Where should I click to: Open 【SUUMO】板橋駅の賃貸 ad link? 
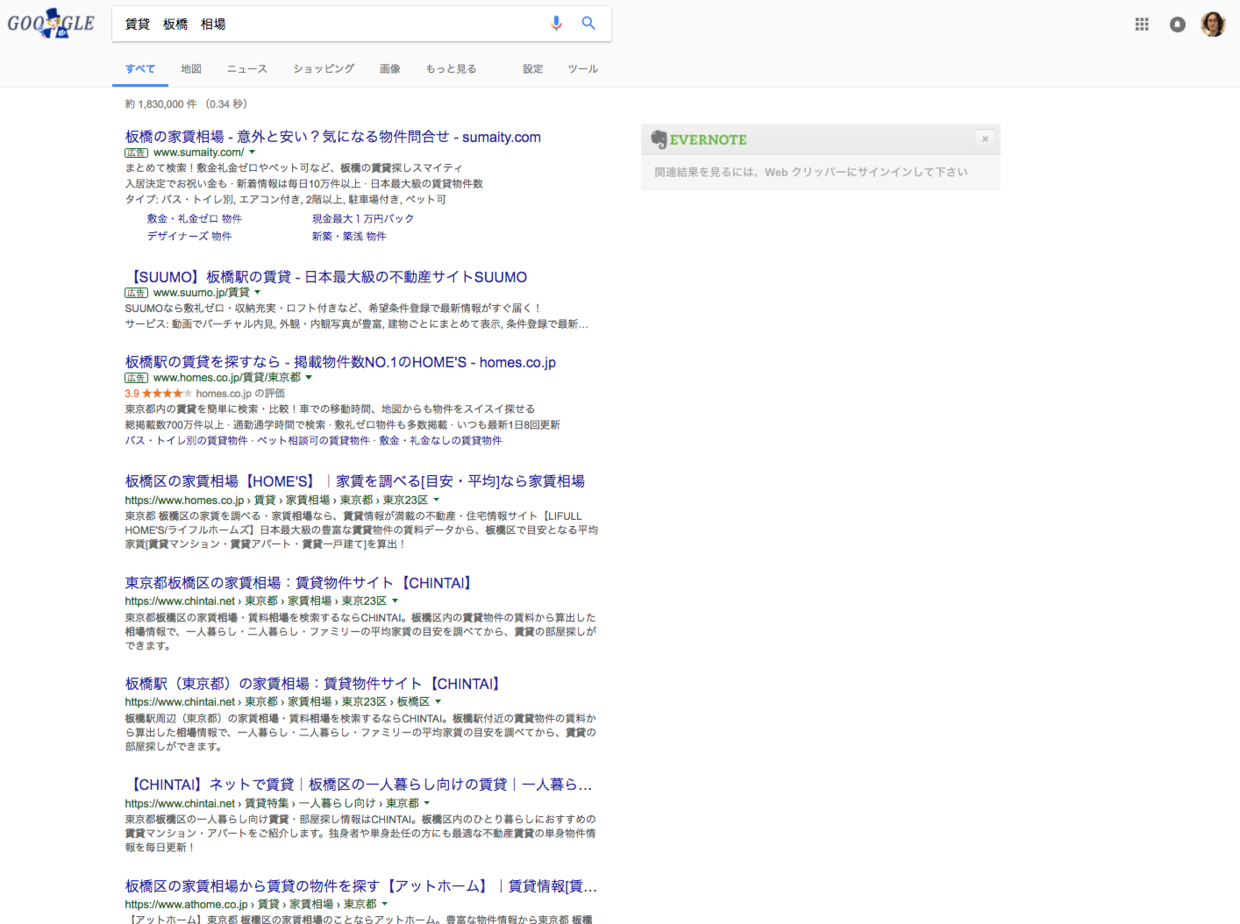[x=326, y=277]
